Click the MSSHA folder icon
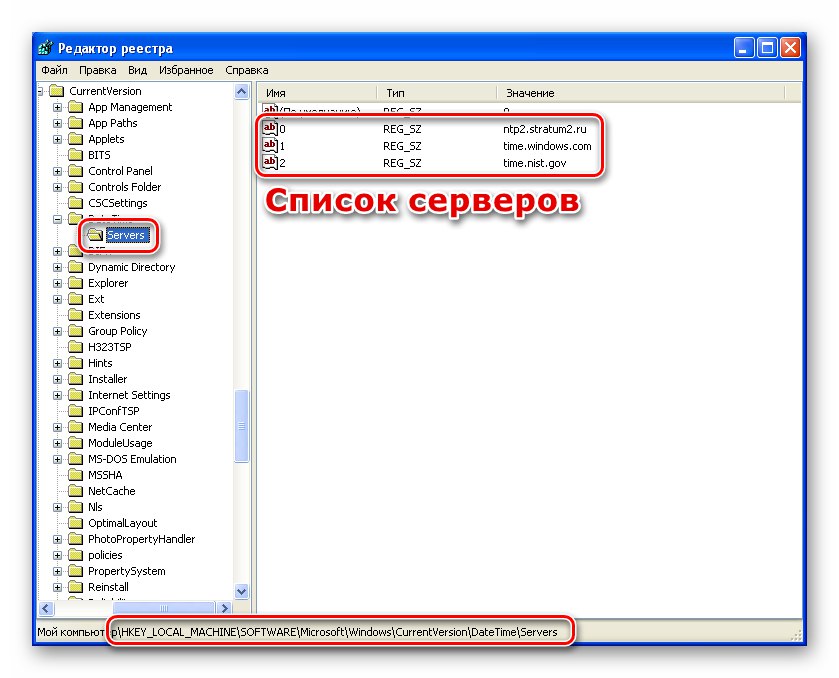The image size is (839, 678). [x=75, y=475]
